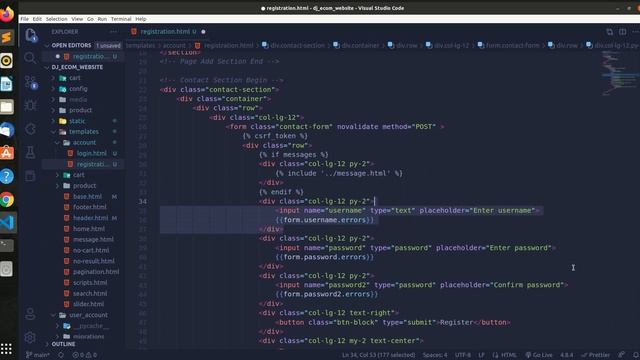Open the Manage gear menu
The height and width of the screenshot is (360, 640).
pyautogui.click(x=30, y=337)
